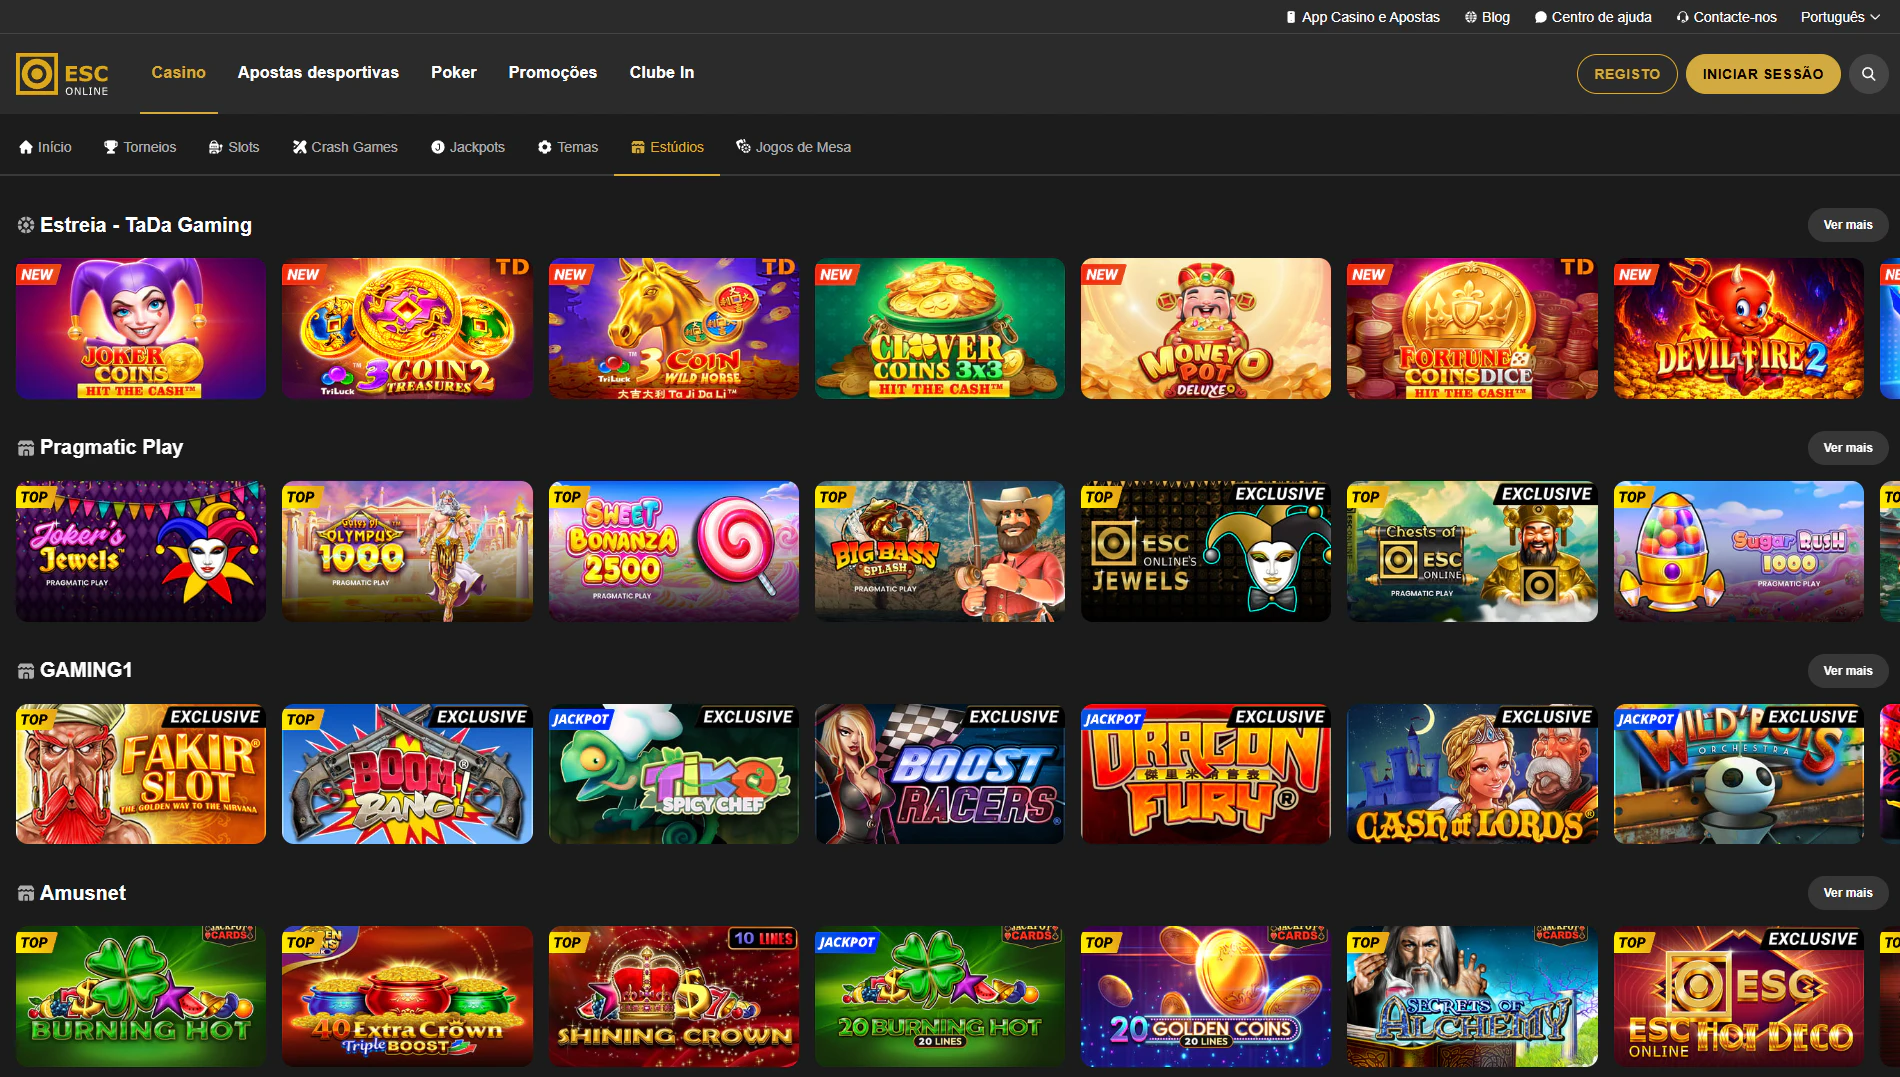Open the Devil Fire 2 game
Viewport: 1900px width, 1077px height.
pyautogui.click(x=1739, y=329)
